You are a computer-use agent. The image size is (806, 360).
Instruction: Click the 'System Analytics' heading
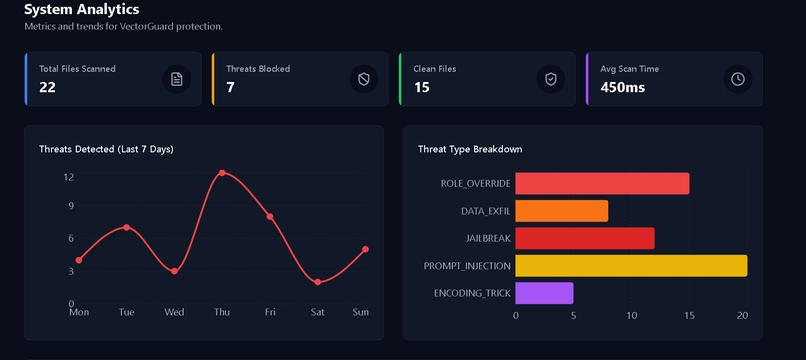click(x=82, y=9)
